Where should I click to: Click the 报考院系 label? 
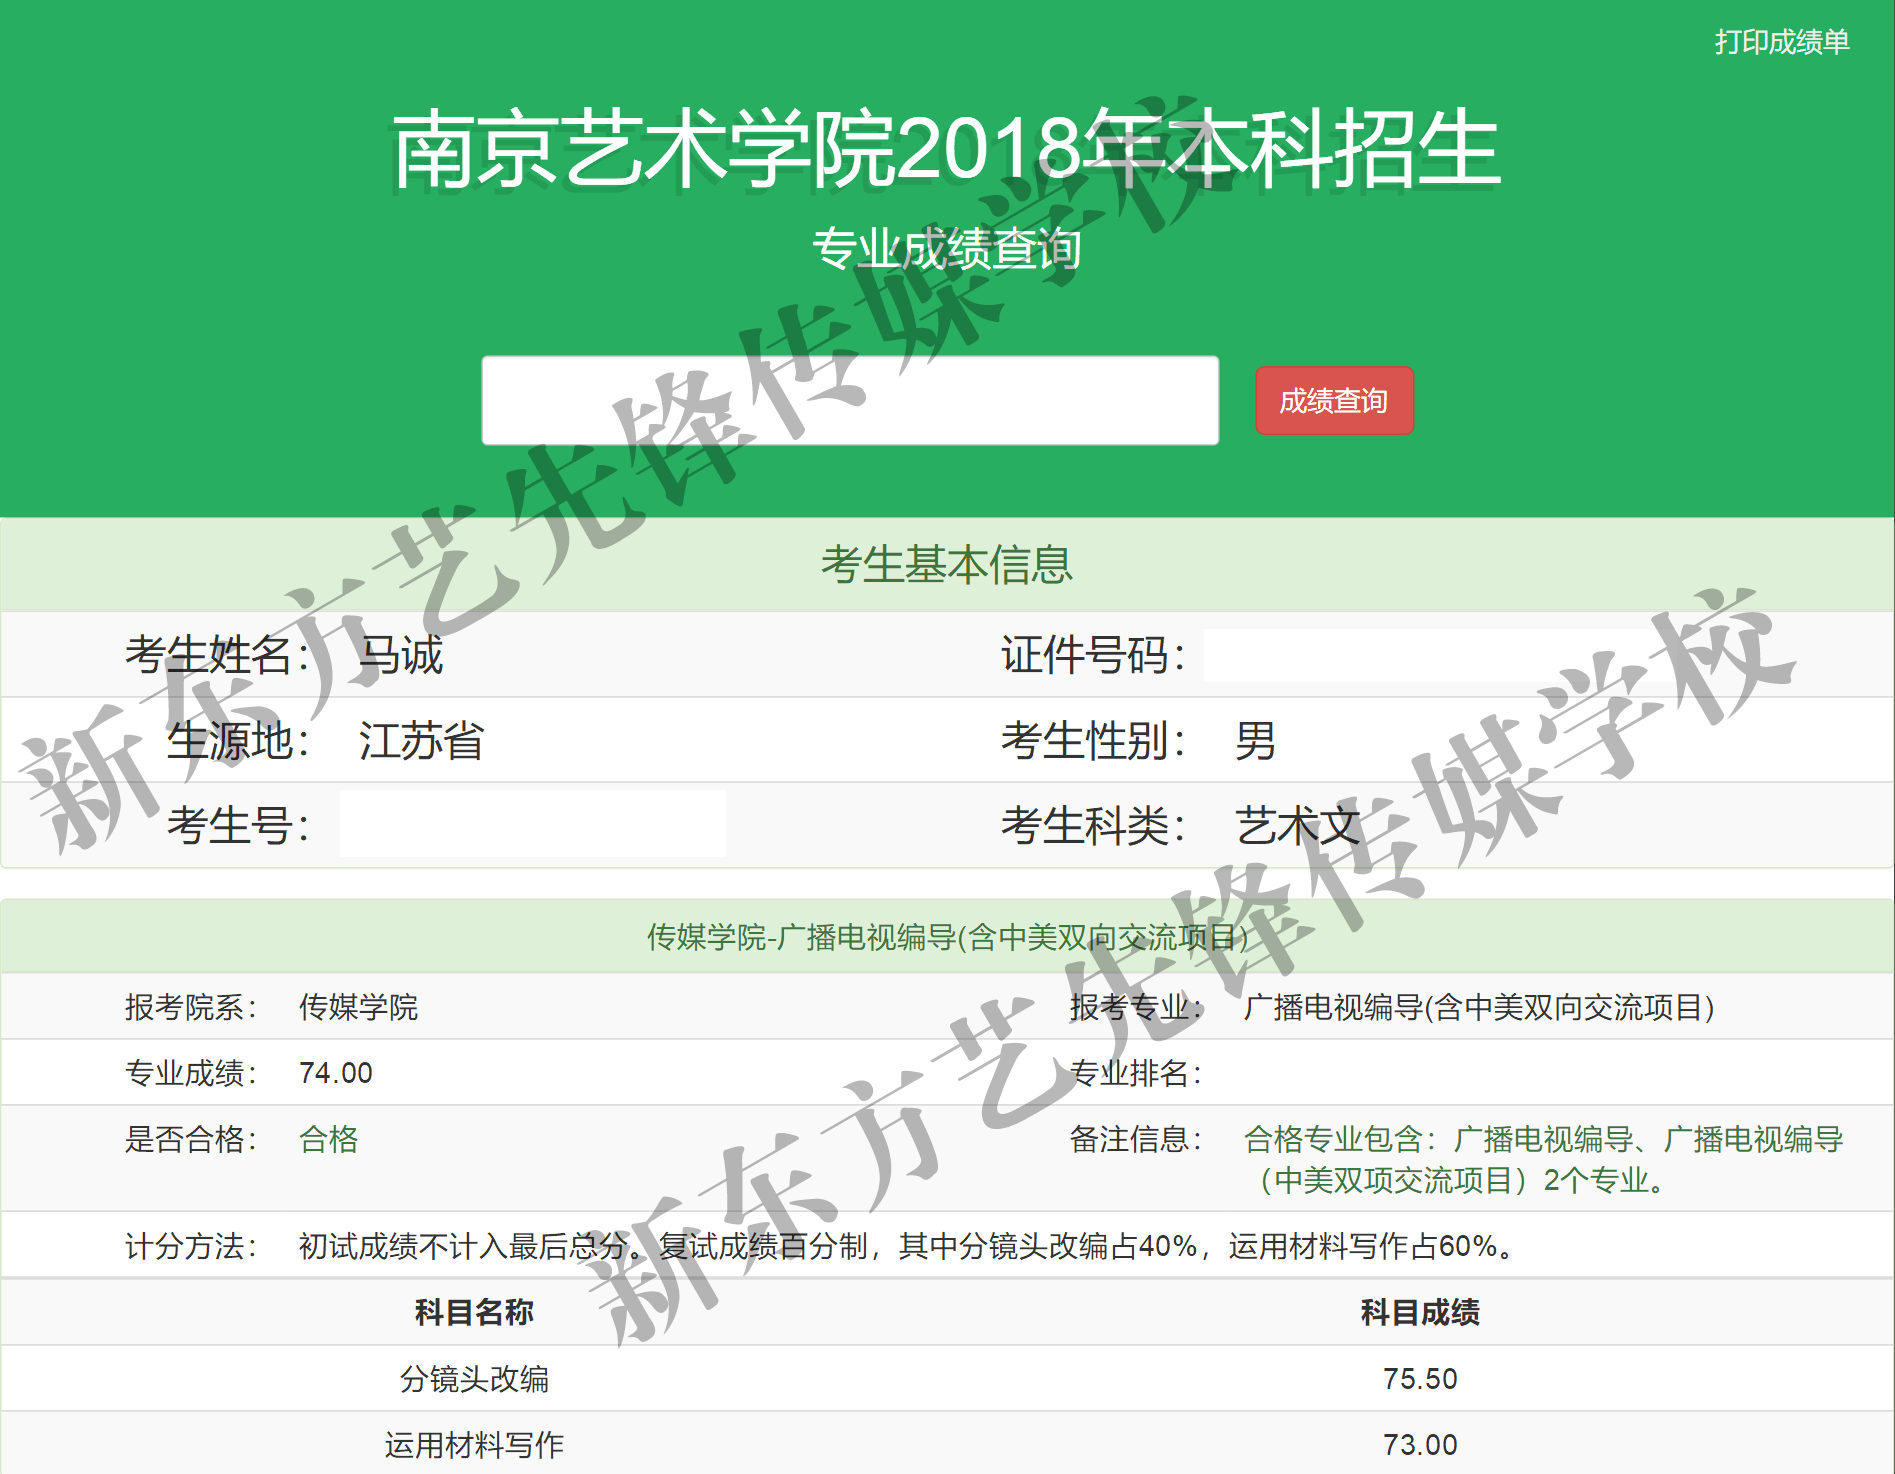pyautogui.click(x=191, y=1007)
